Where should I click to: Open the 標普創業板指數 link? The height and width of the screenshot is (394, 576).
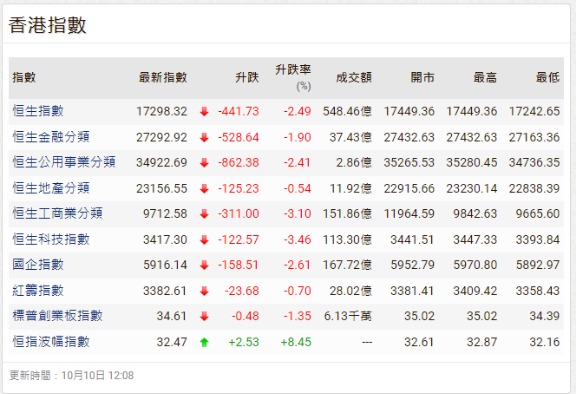57,315
